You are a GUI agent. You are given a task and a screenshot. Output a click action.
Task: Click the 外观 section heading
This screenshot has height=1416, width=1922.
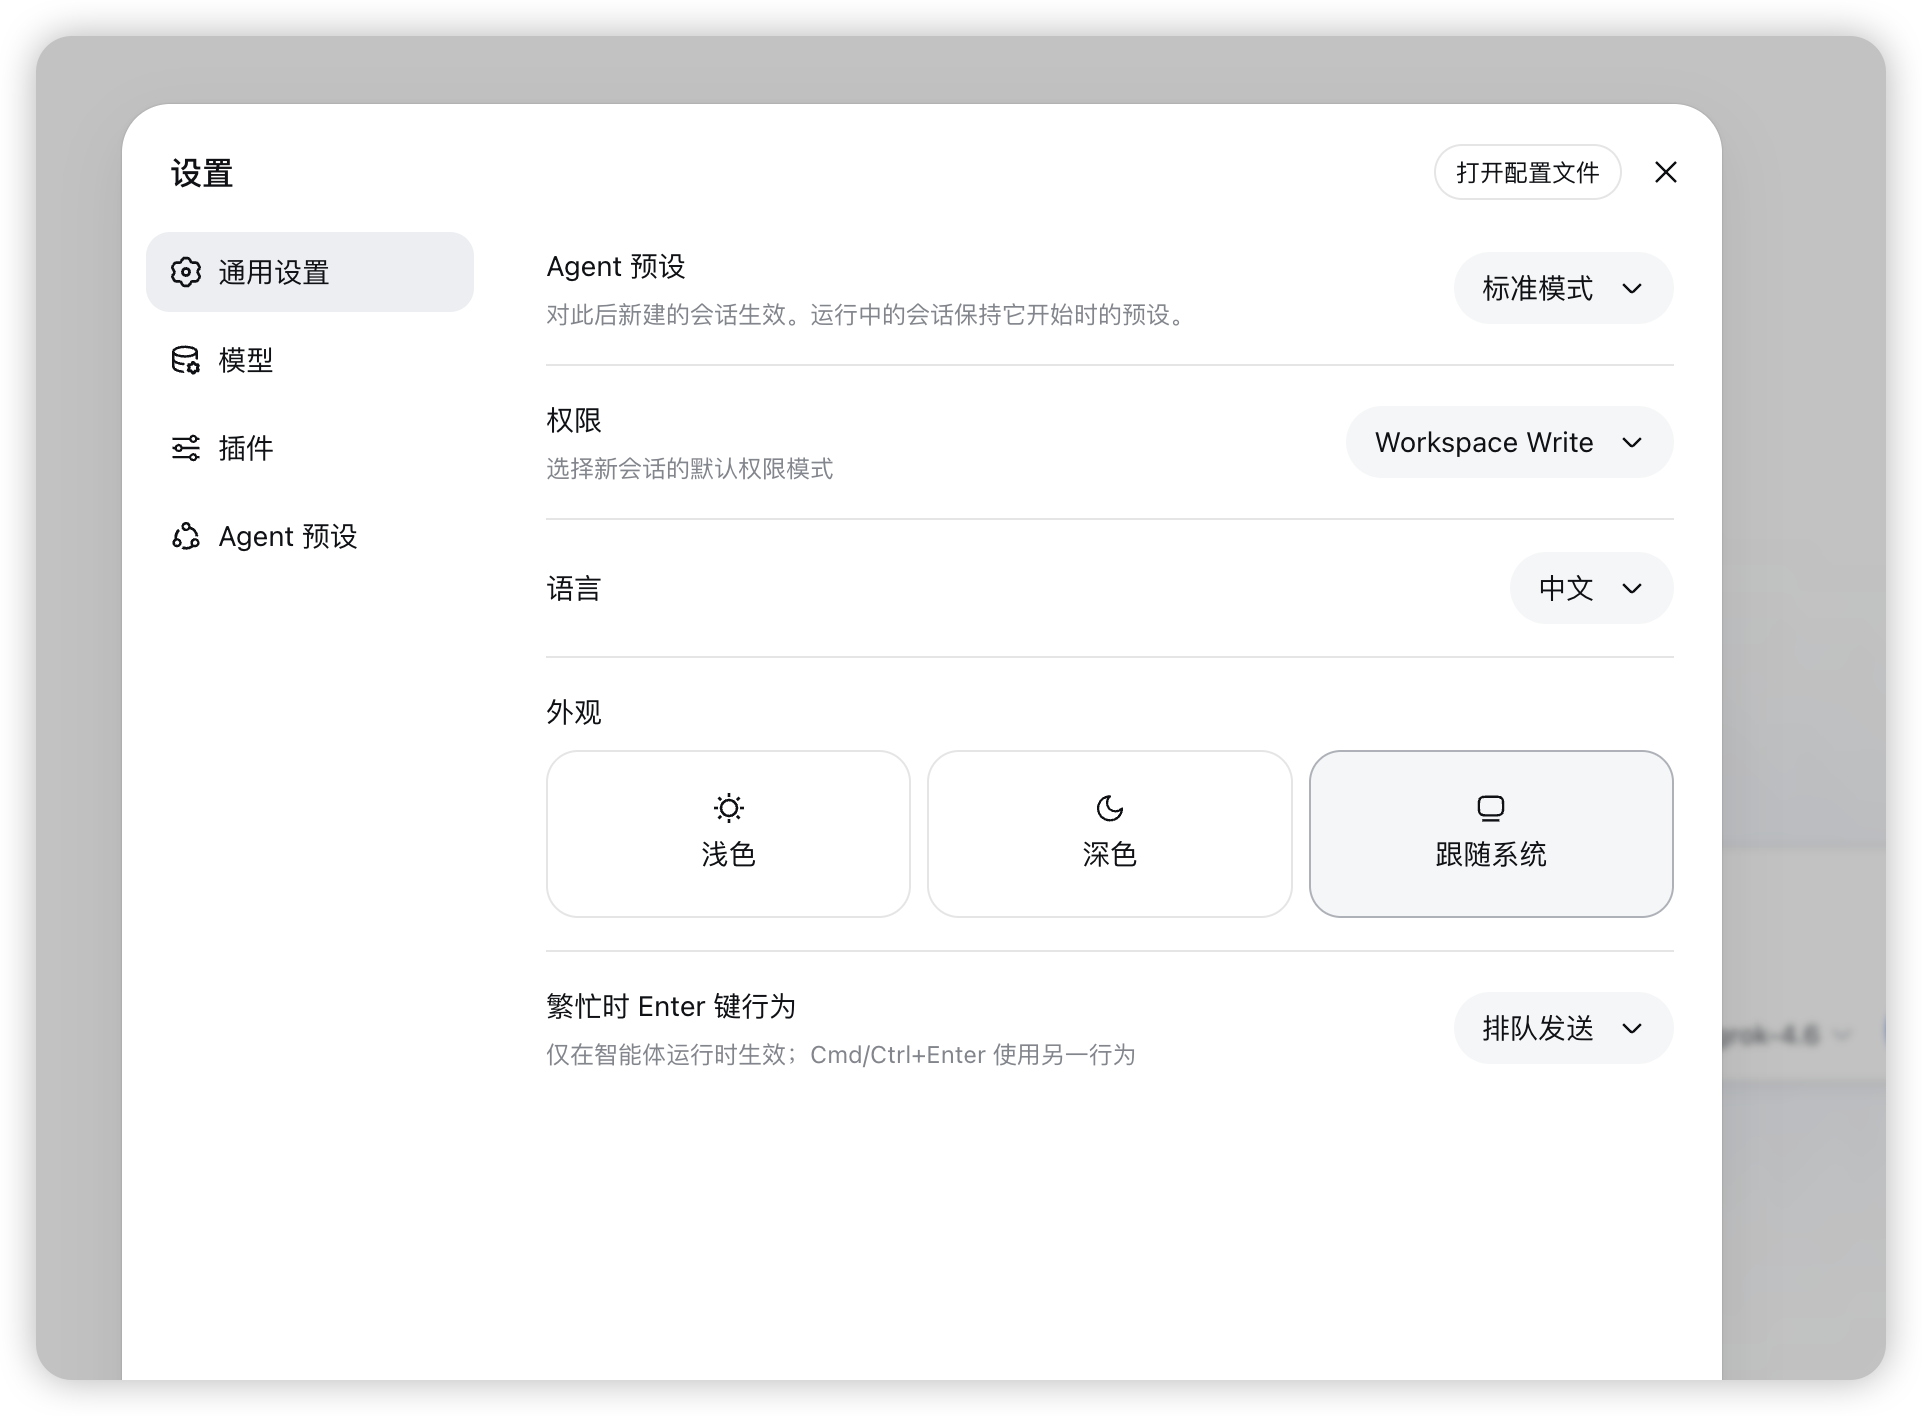[x=574, y=712]
